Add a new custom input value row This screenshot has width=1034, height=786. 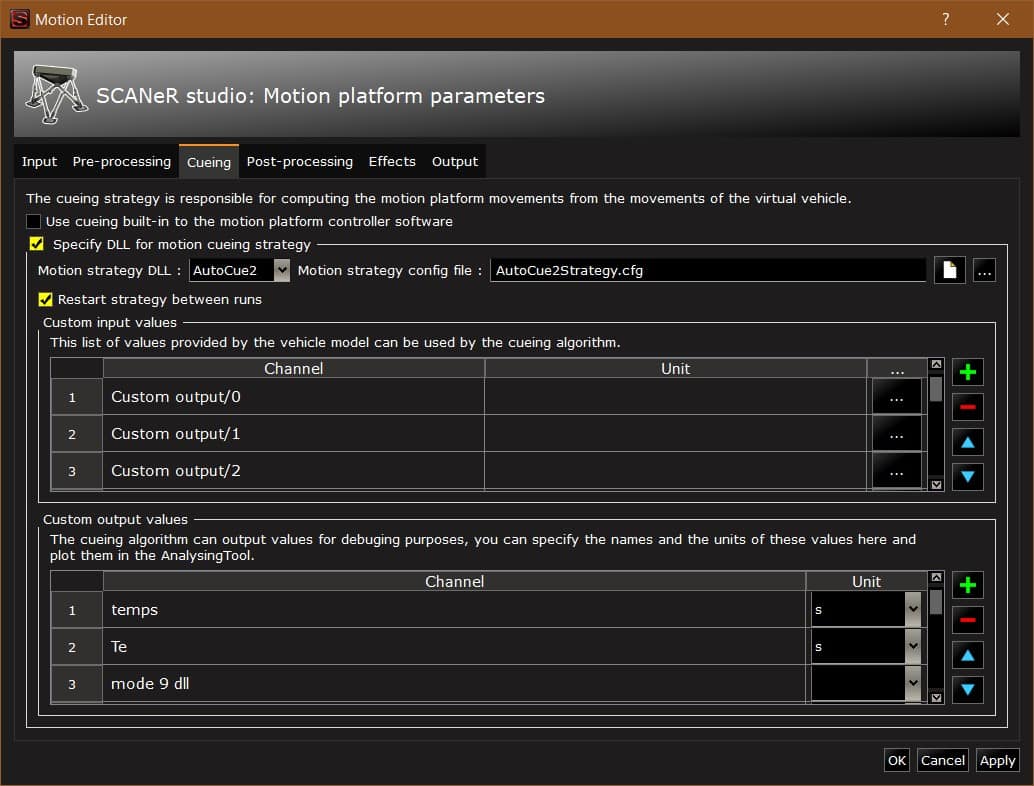coord(967,373)
